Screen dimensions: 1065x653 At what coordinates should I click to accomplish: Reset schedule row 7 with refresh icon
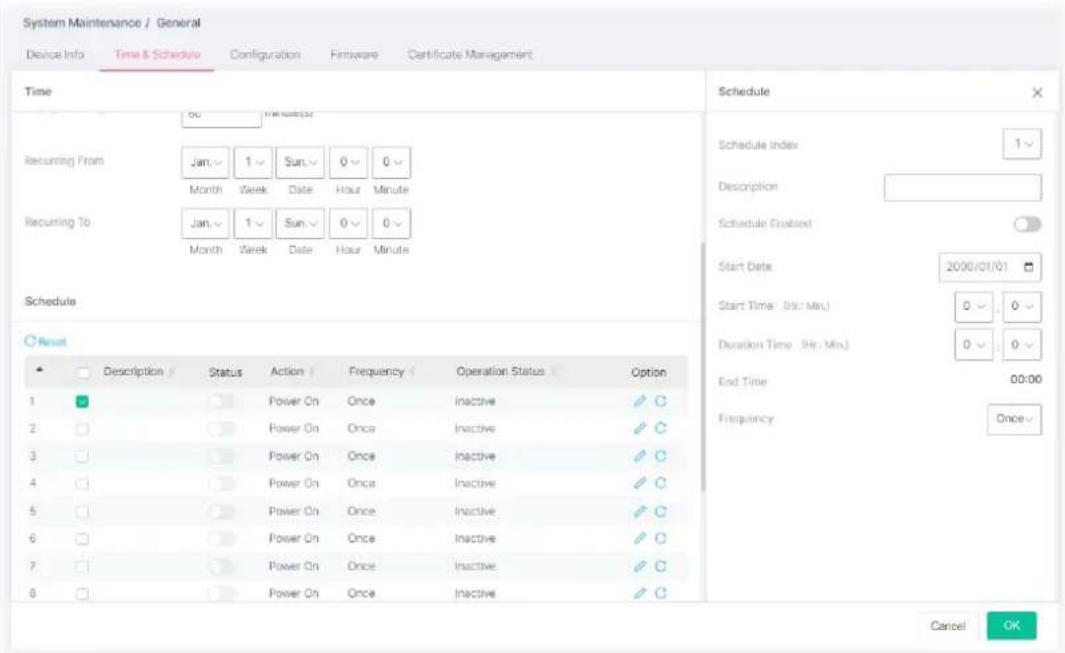[x=660, y=566]
